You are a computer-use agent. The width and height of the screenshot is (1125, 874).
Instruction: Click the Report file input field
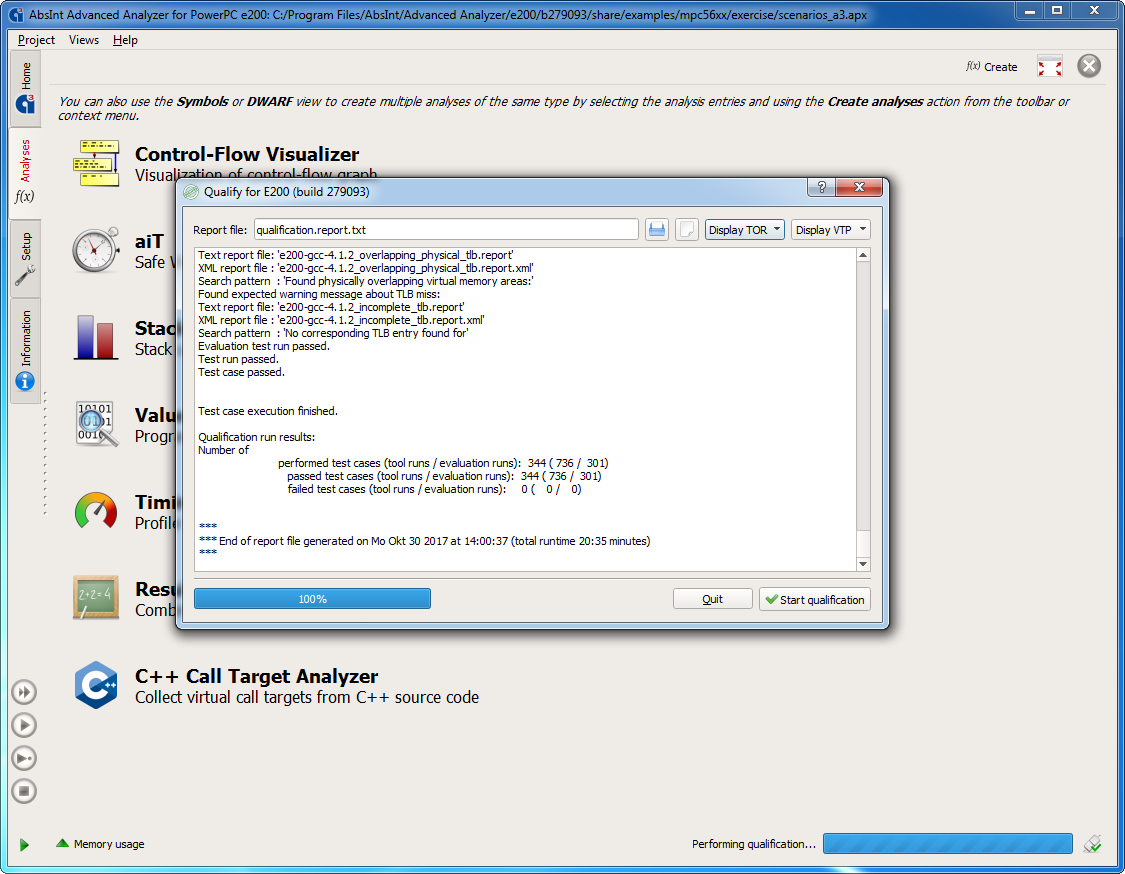(x=446, y=230)
